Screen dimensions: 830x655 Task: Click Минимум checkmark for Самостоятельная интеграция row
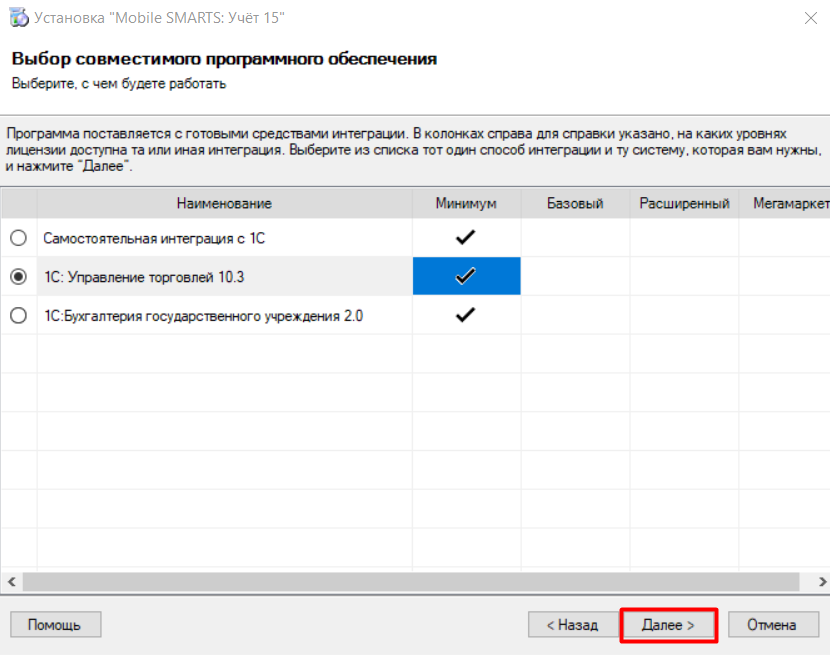click(x=466, y=237)
